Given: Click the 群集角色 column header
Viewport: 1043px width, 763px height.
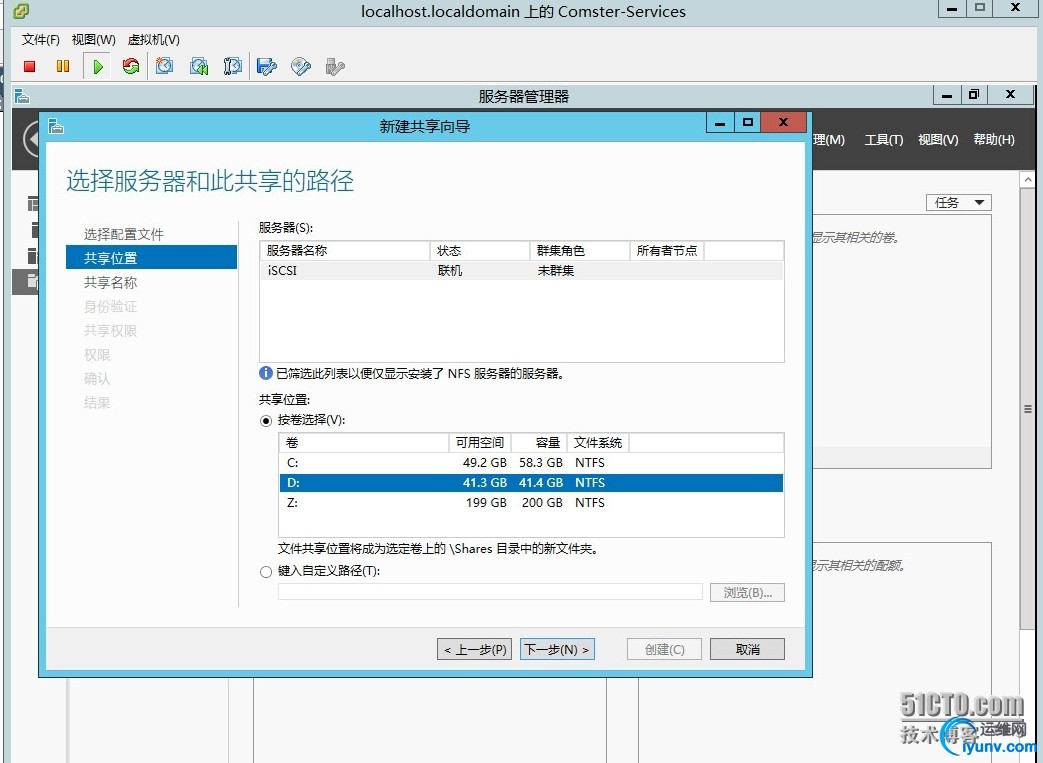Looking at the screenshot, I should coord(579,251).
